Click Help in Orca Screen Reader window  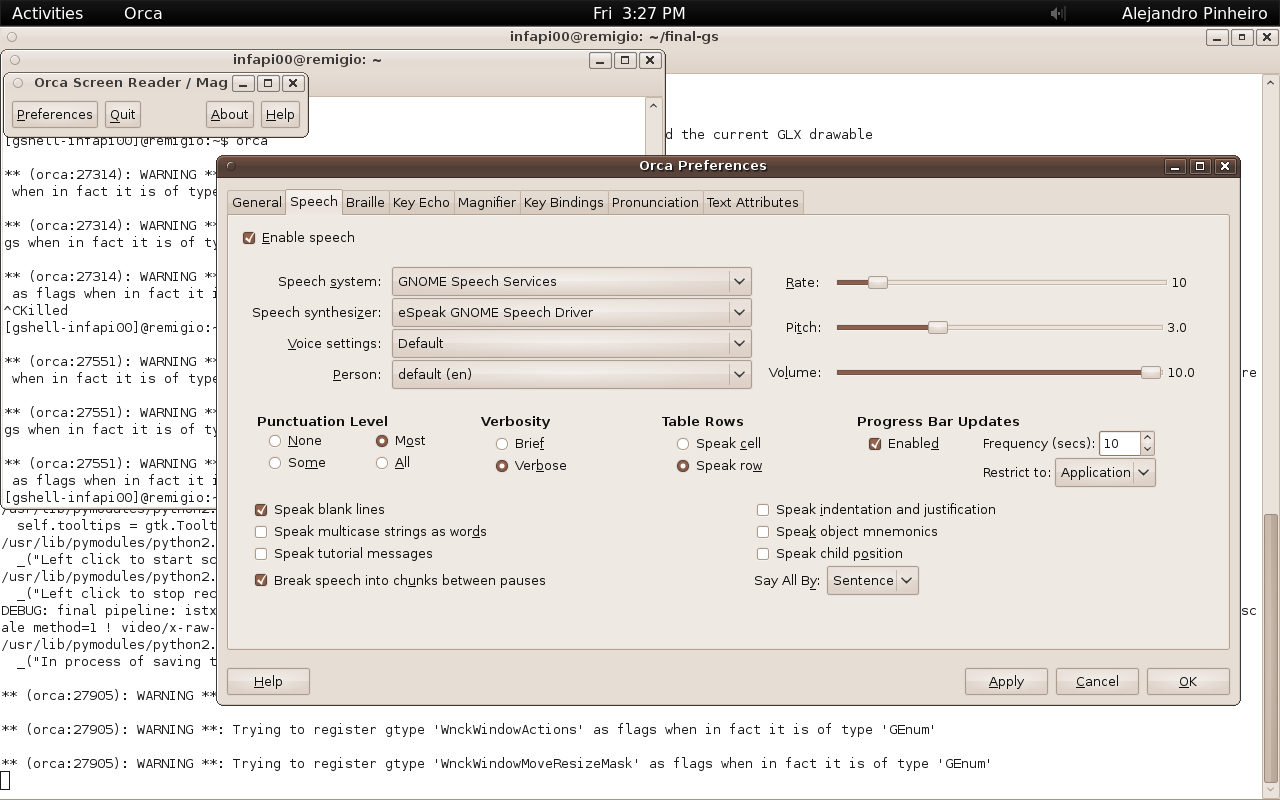280,114
